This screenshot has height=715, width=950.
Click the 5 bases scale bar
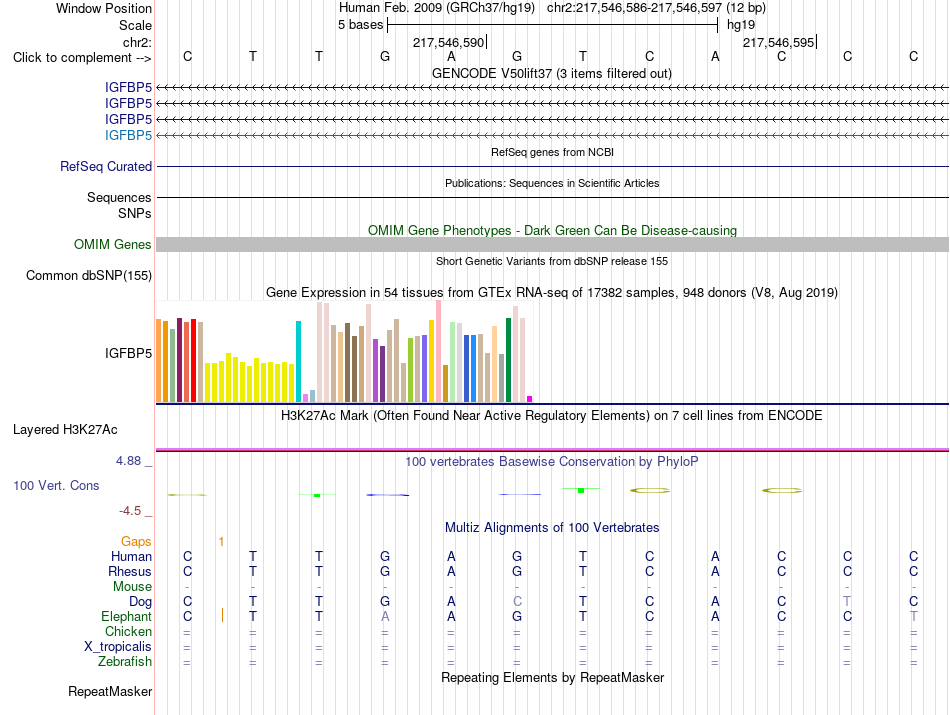tap(553, 25)
